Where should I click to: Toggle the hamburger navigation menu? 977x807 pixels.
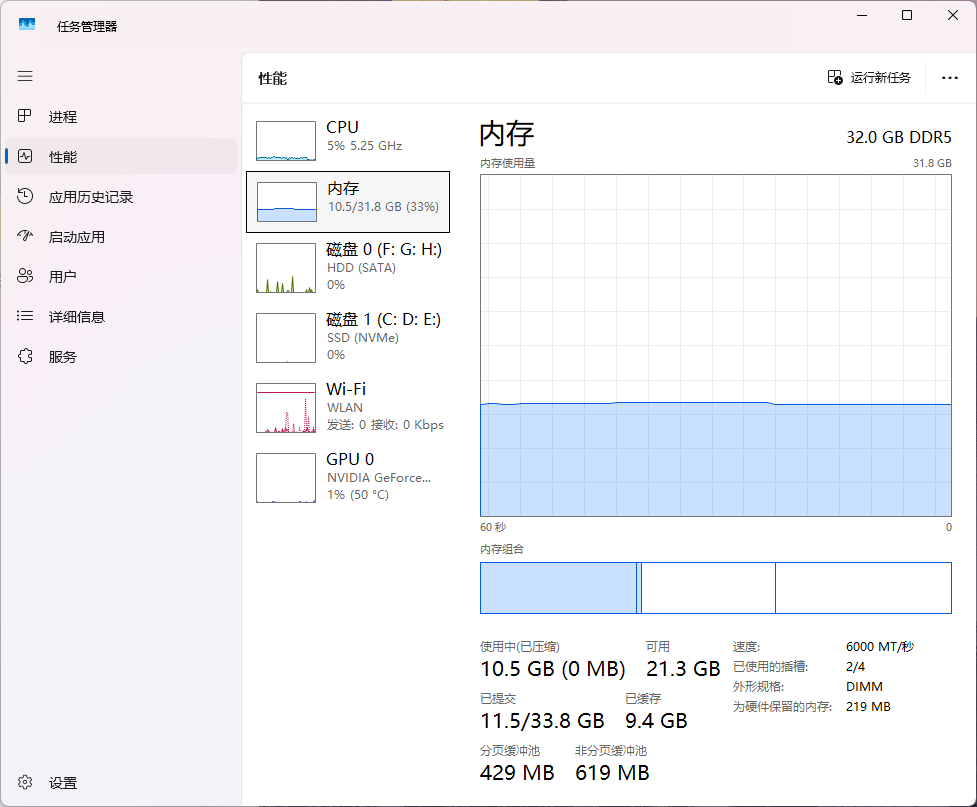(x=25, y=76)
